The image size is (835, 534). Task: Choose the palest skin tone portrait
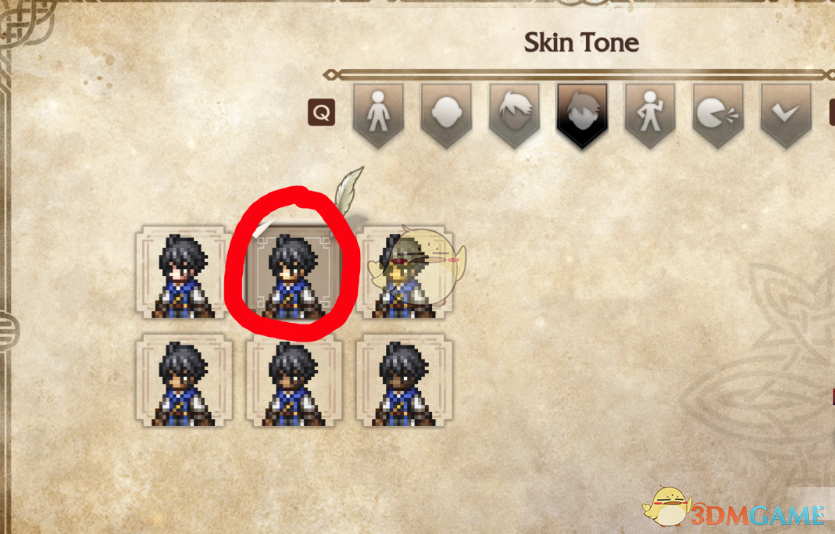[183, 273]
